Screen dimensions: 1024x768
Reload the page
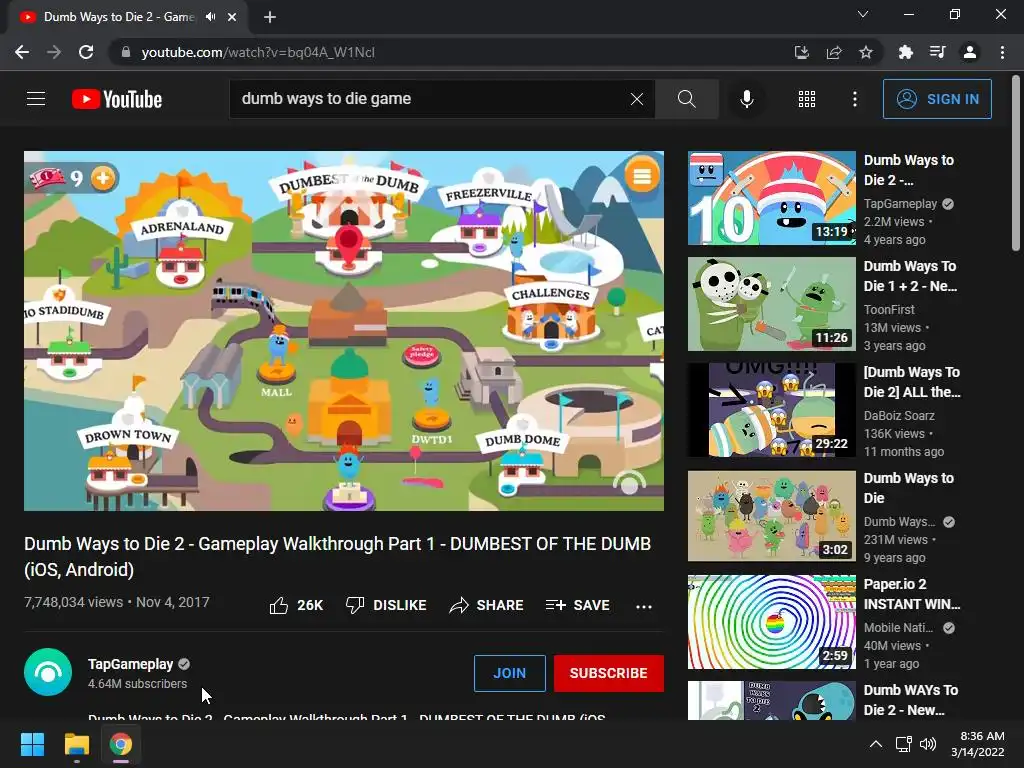point(86,52)
